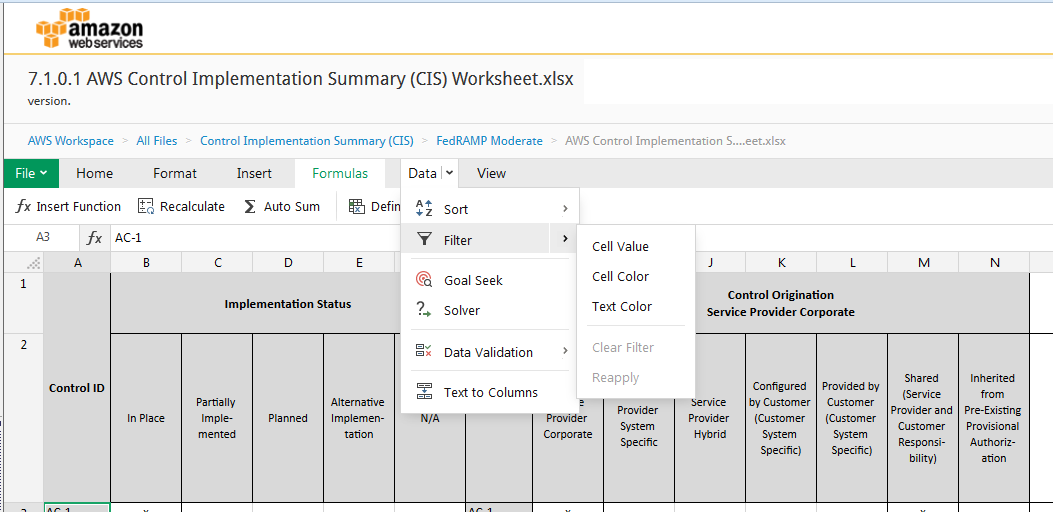
Task: Click the Alternative Implementation cell
Action: (x=359, y=417)
